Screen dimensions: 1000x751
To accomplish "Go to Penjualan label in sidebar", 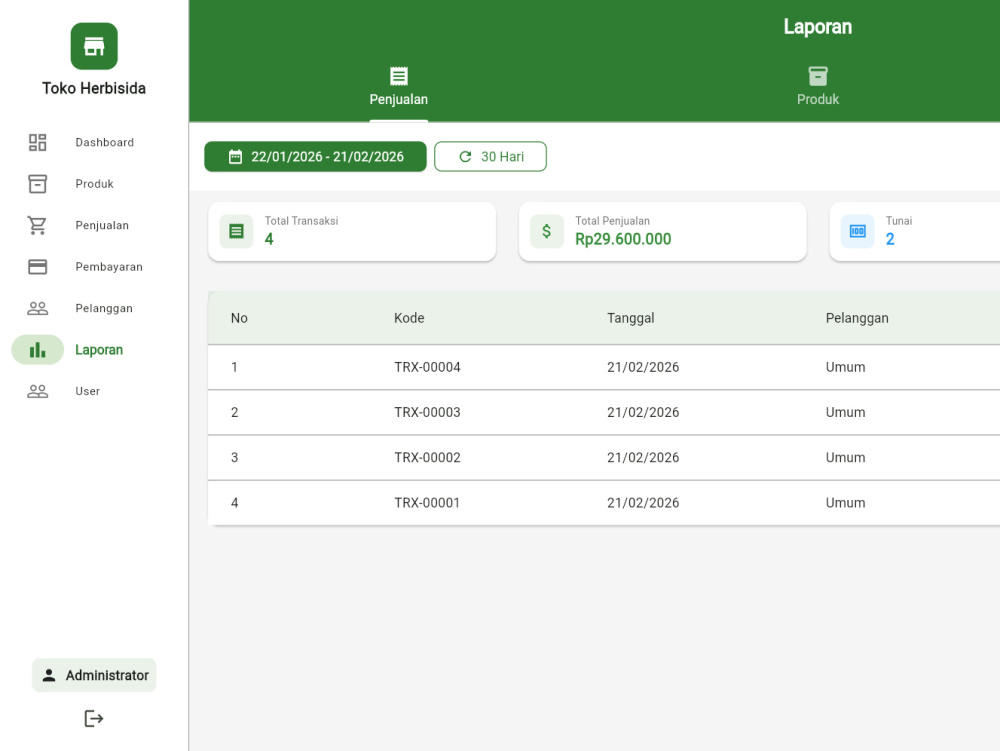I will 102,225.
